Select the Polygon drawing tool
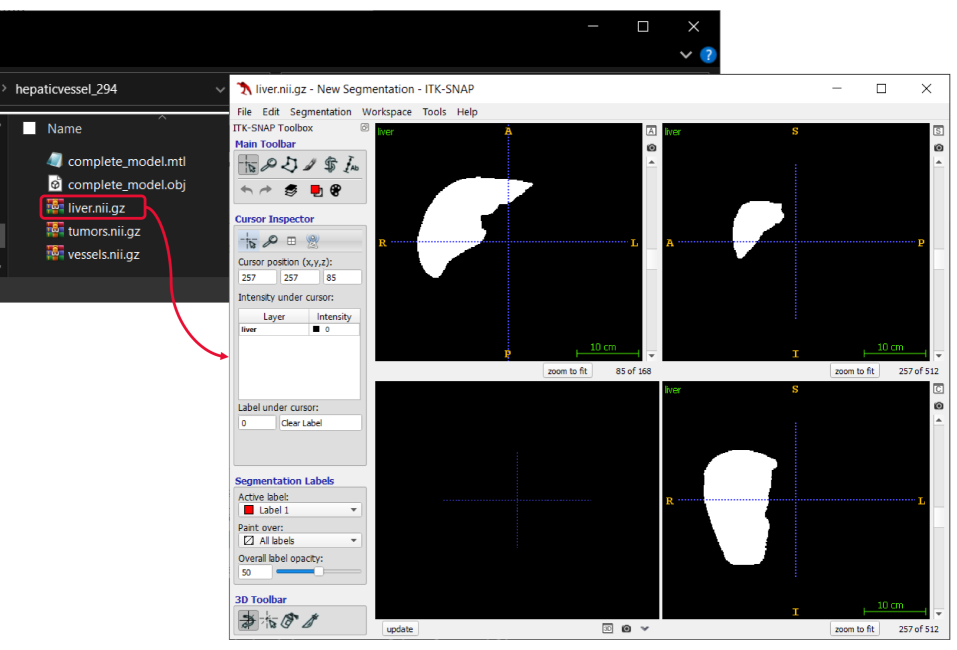Image resolution: width=957 pixels, height=650 pixels. coord(290,165)
